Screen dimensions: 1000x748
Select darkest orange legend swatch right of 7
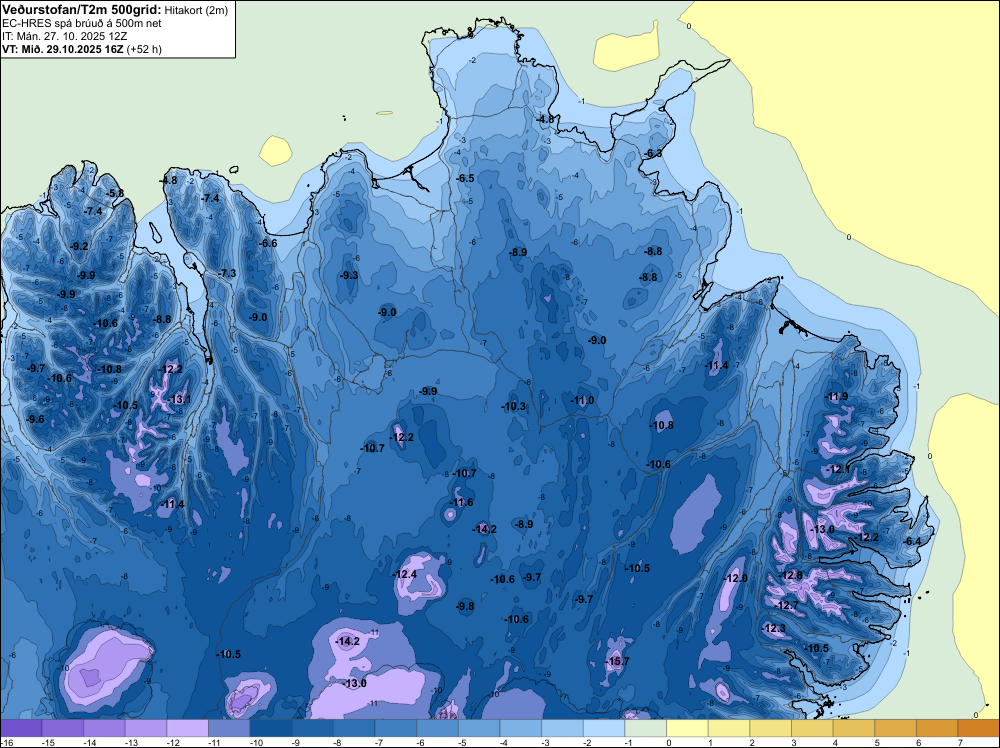[979, 728]
